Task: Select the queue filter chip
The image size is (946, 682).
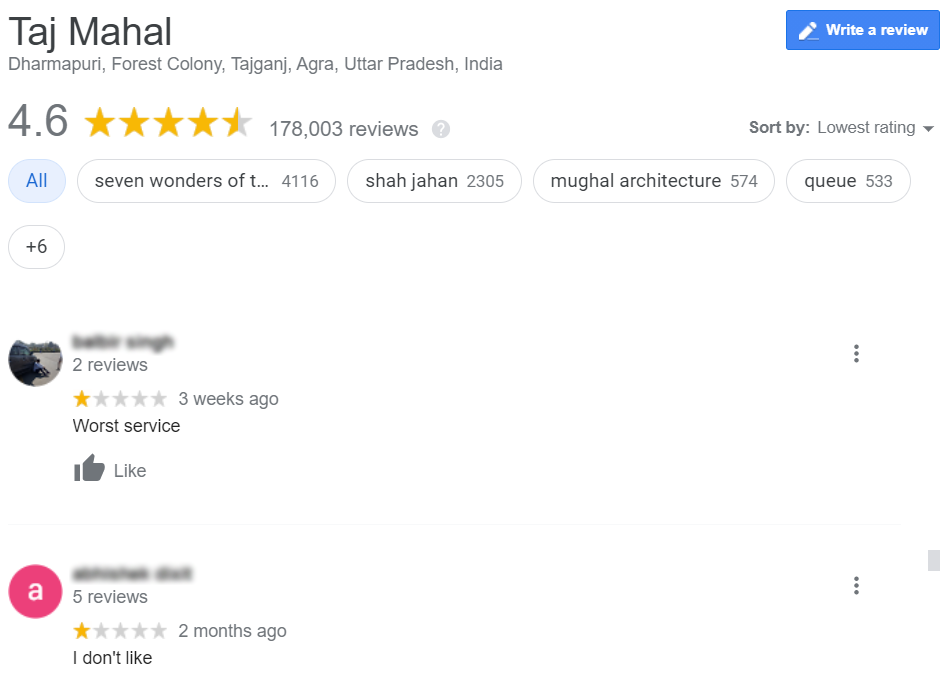Action: pos(848,181)
